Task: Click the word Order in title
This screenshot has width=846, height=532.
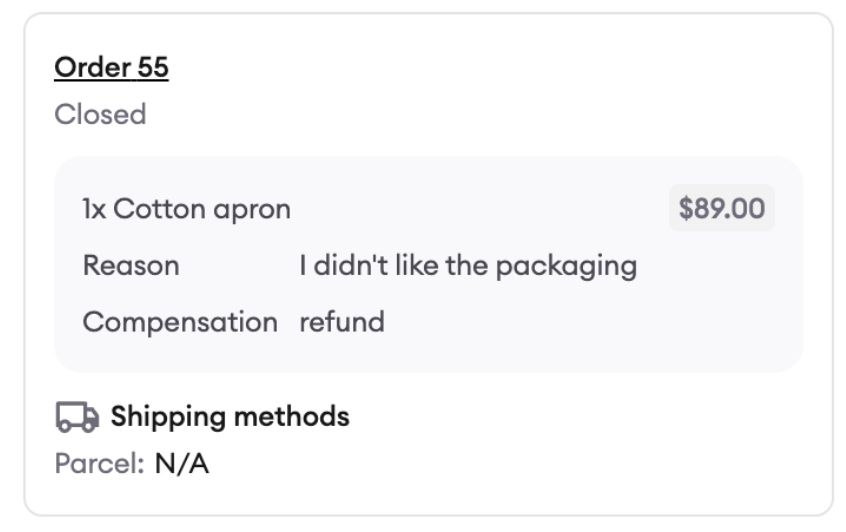Action: point(92,68)
